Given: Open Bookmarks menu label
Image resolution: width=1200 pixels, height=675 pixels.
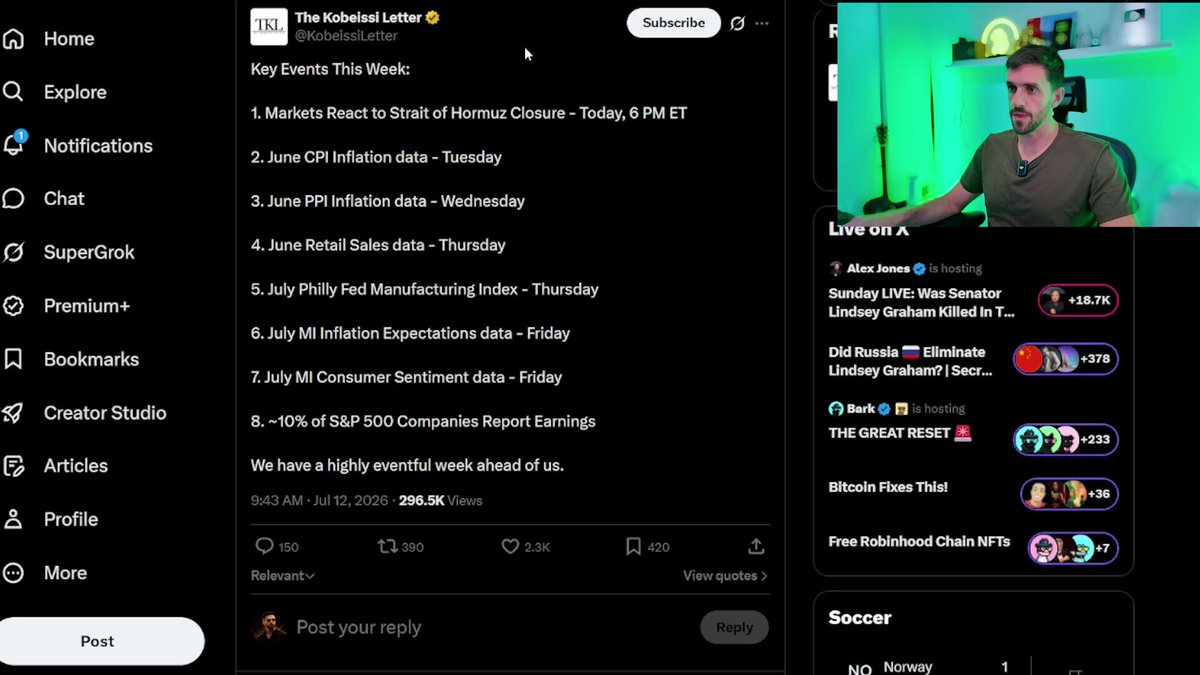Looking at the screenshot, I should pos(91,359).
